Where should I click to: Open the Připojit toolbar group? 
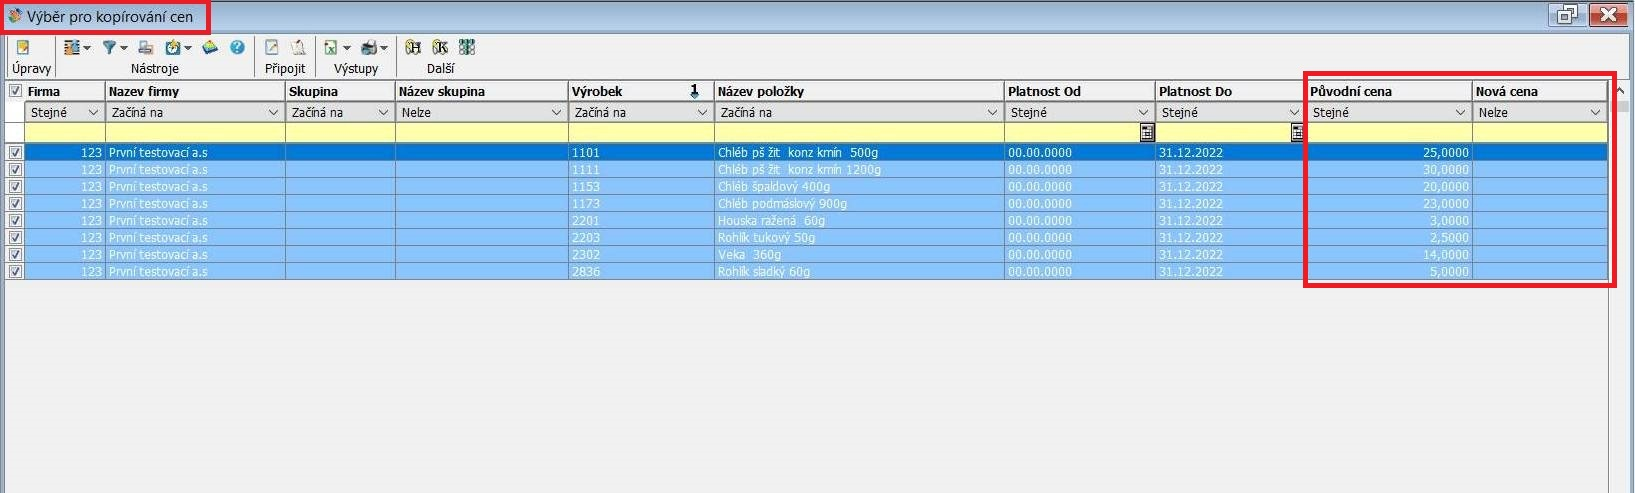click(285, 69)
